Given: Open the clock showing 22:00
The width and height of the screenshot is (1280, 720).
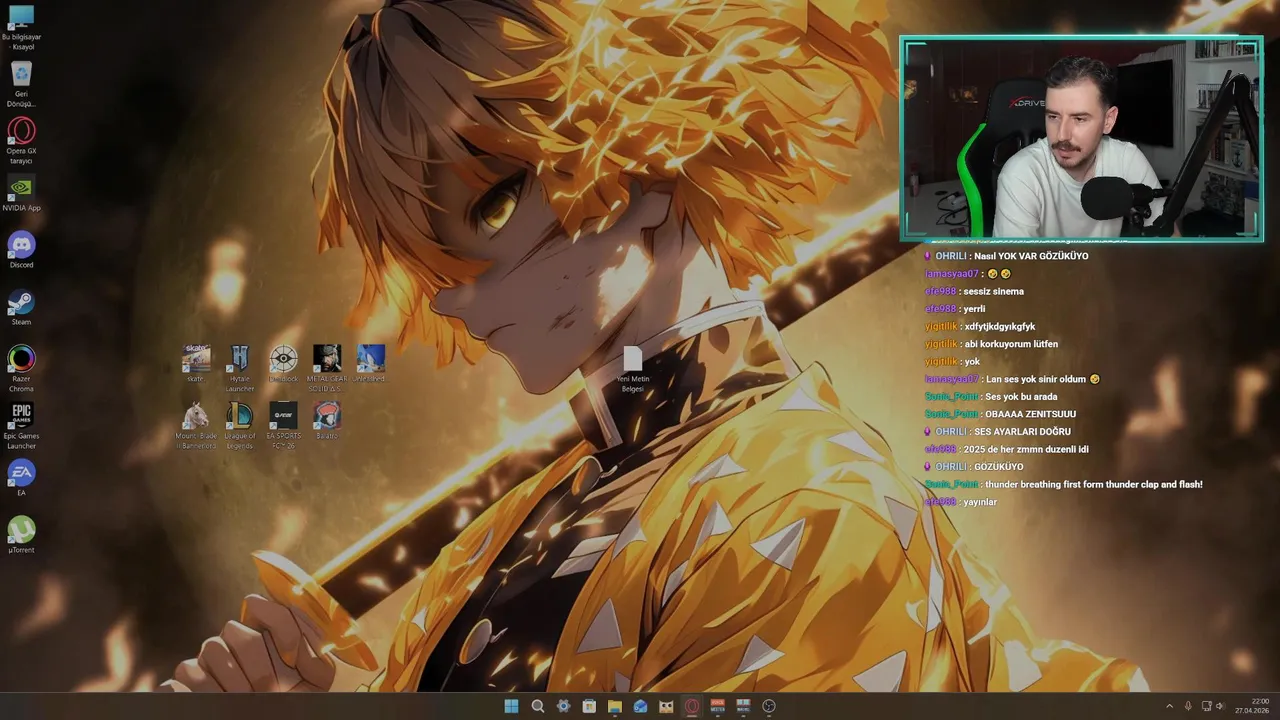Looking at the screenshot, I should coord(1252,706).
